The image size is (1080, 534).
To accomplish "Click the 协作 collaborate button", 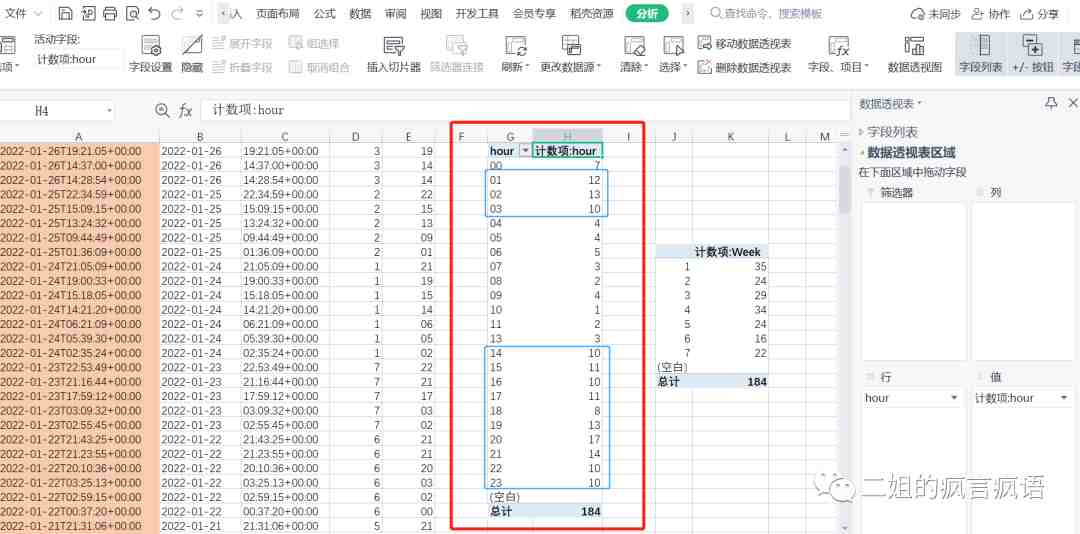I will pyautogui.click(x=990, y=14).
